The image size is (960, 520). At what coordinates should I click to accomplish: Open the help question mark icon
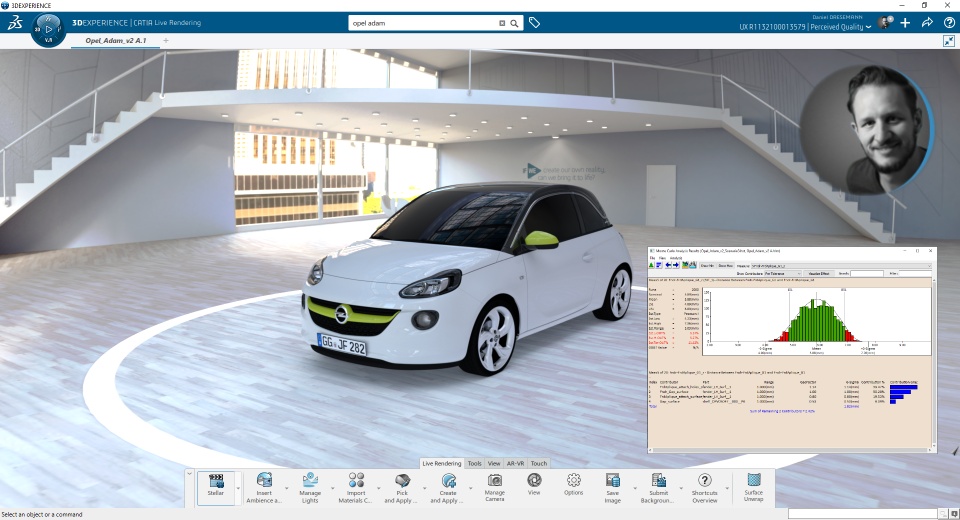(950, 23)
